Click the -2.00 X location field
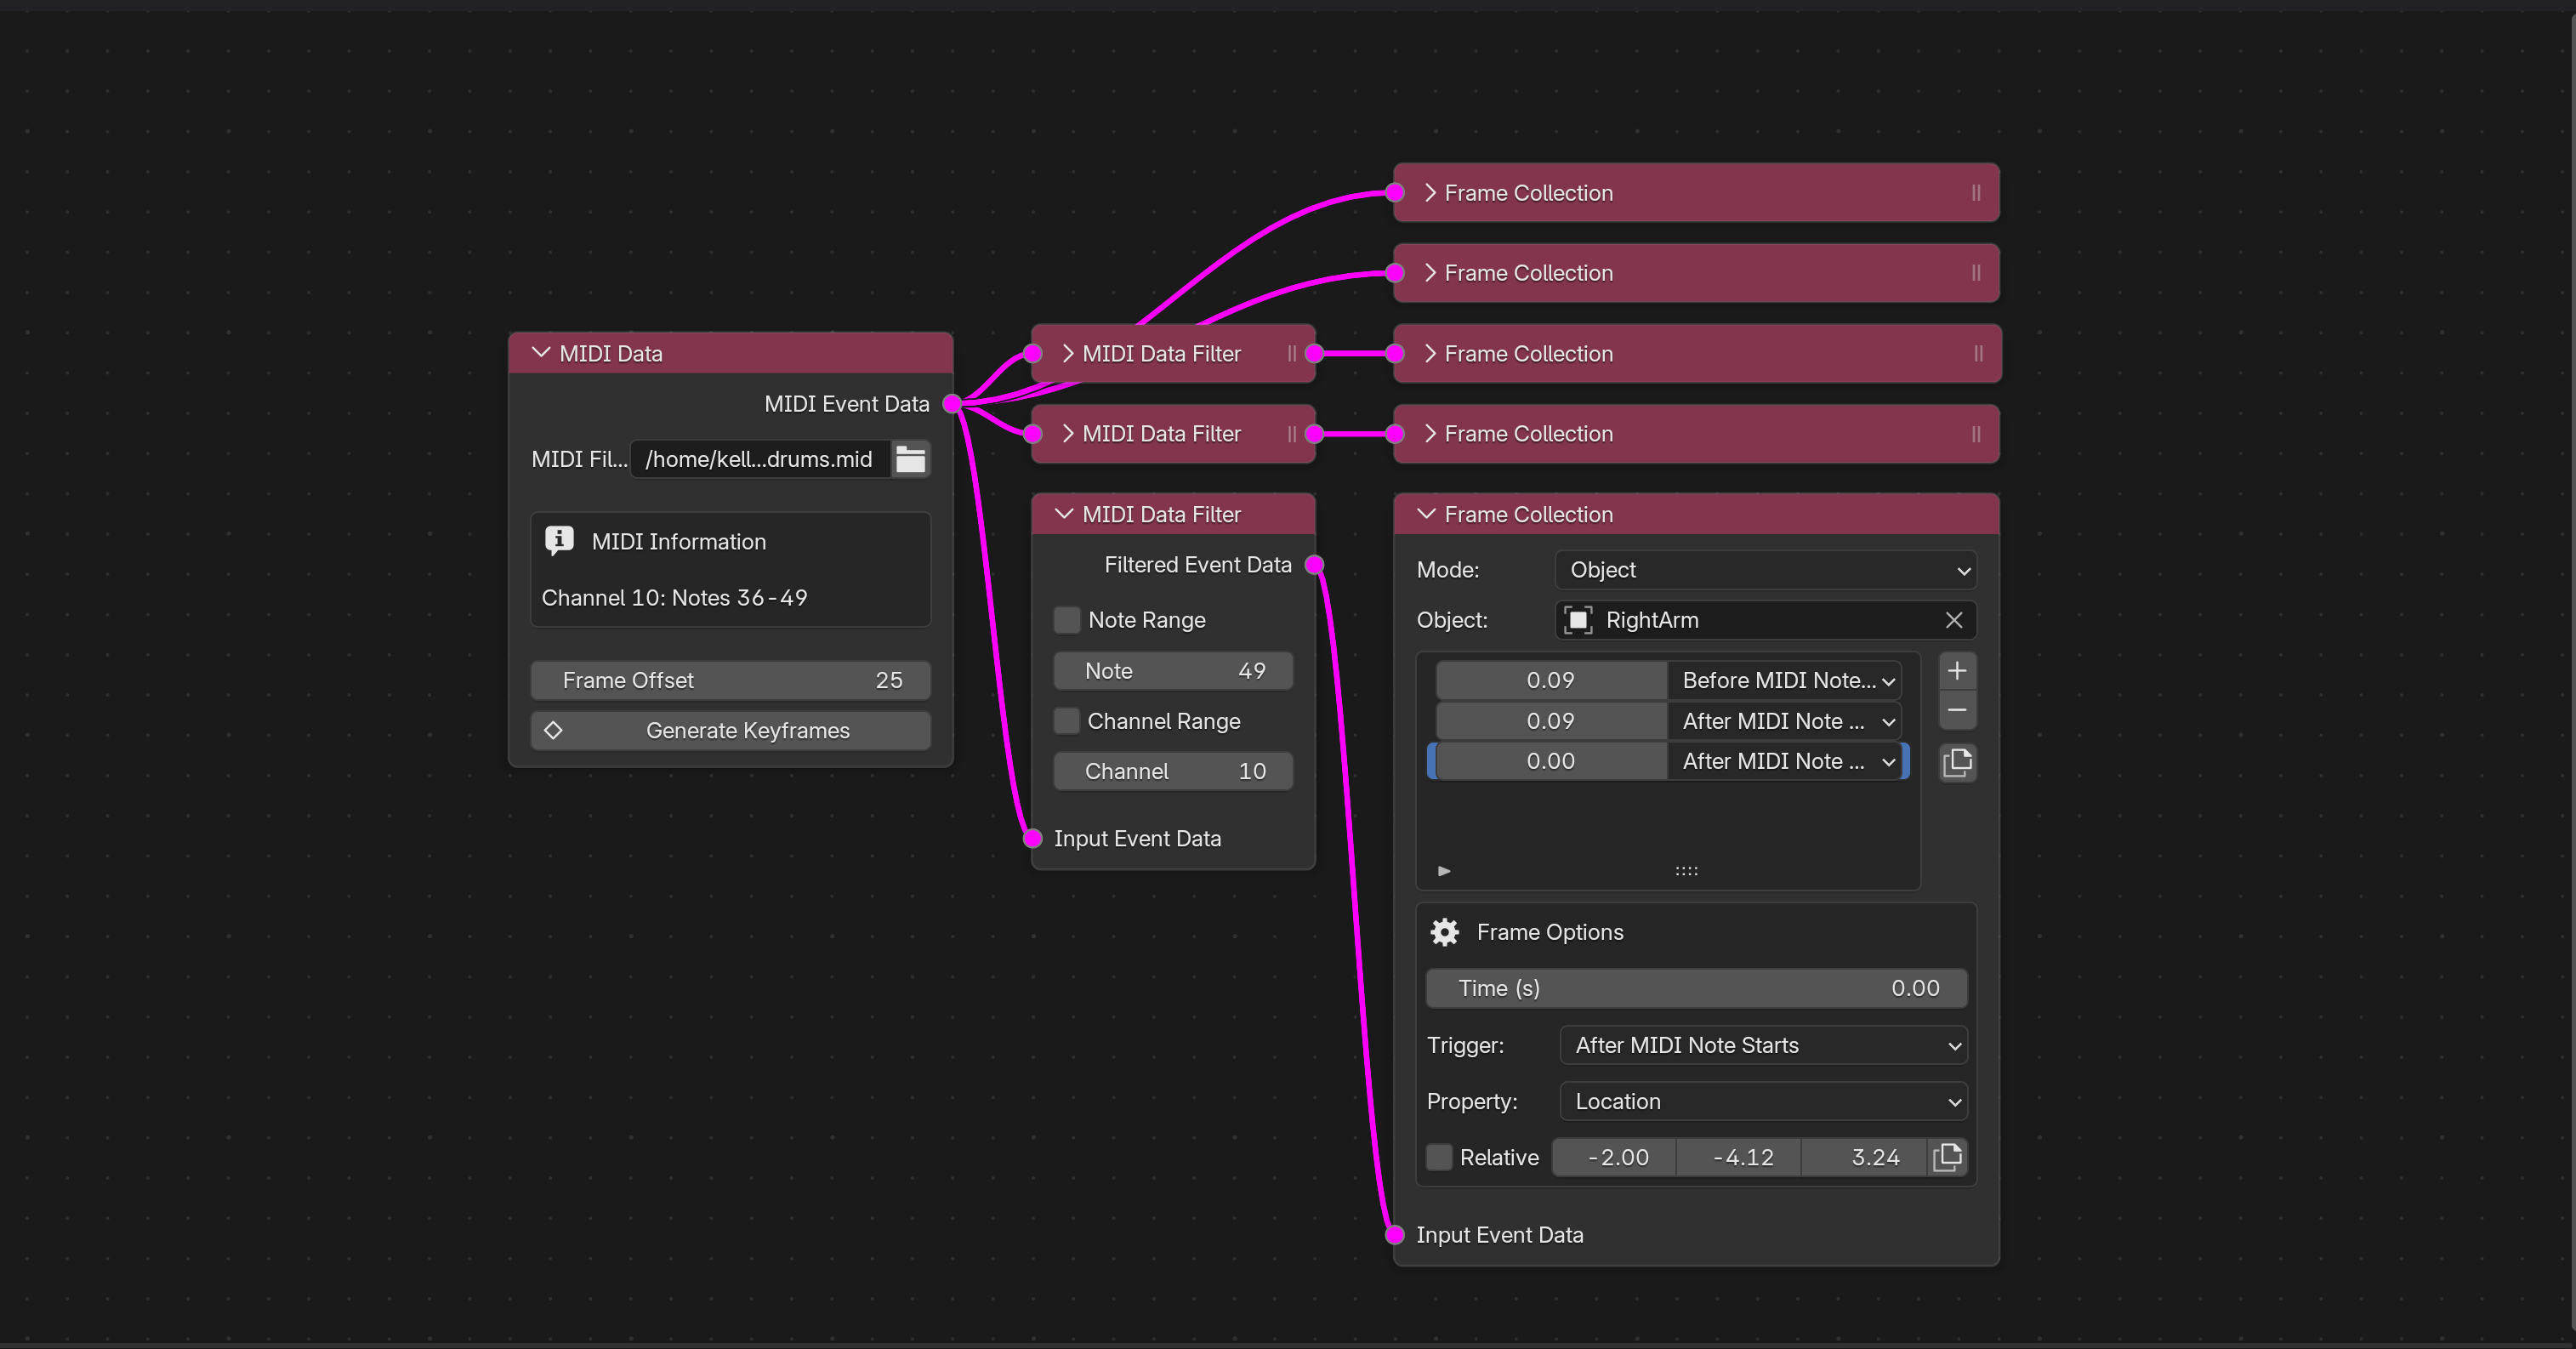The image size is (2576, 1349). coord(1615,1157)
